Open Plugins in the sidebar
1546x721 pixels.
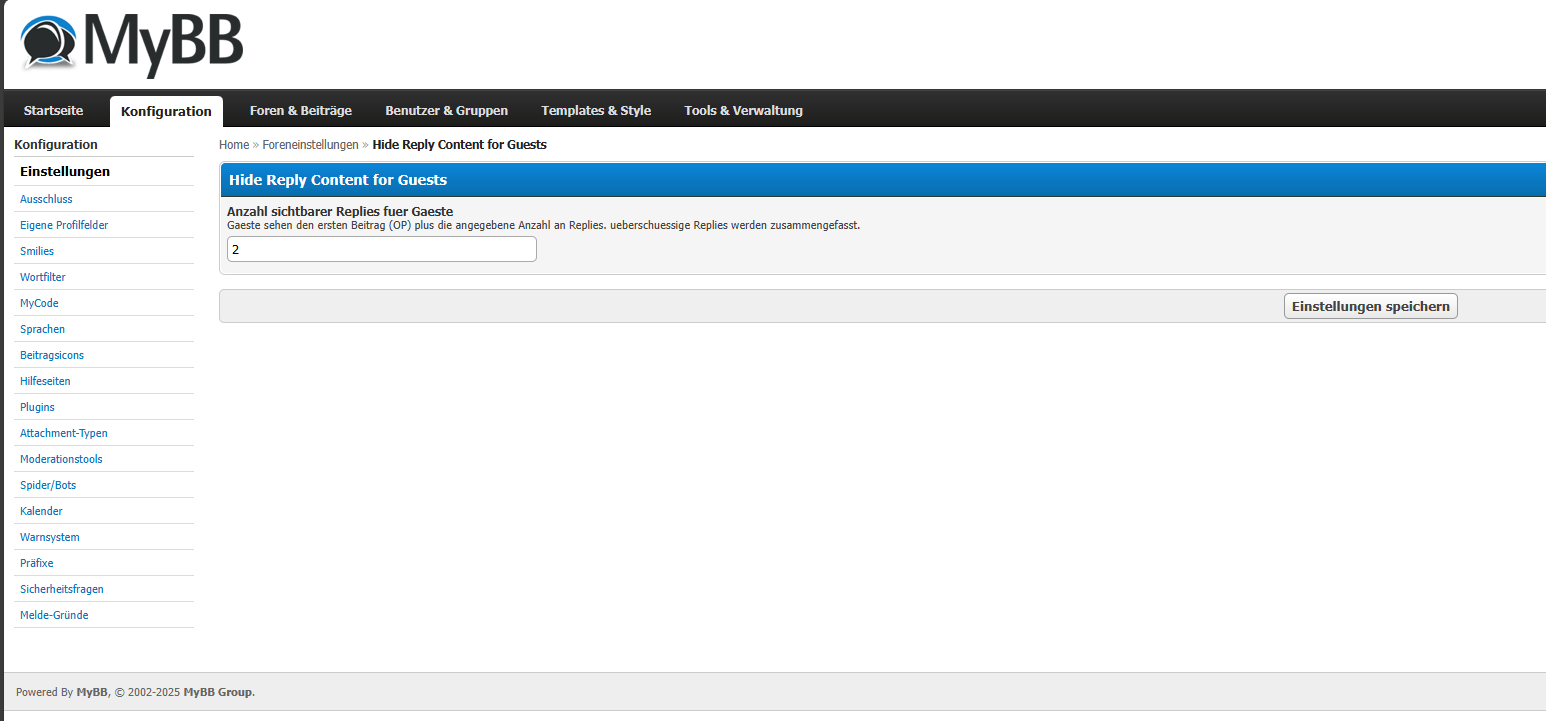click(37, 407)
